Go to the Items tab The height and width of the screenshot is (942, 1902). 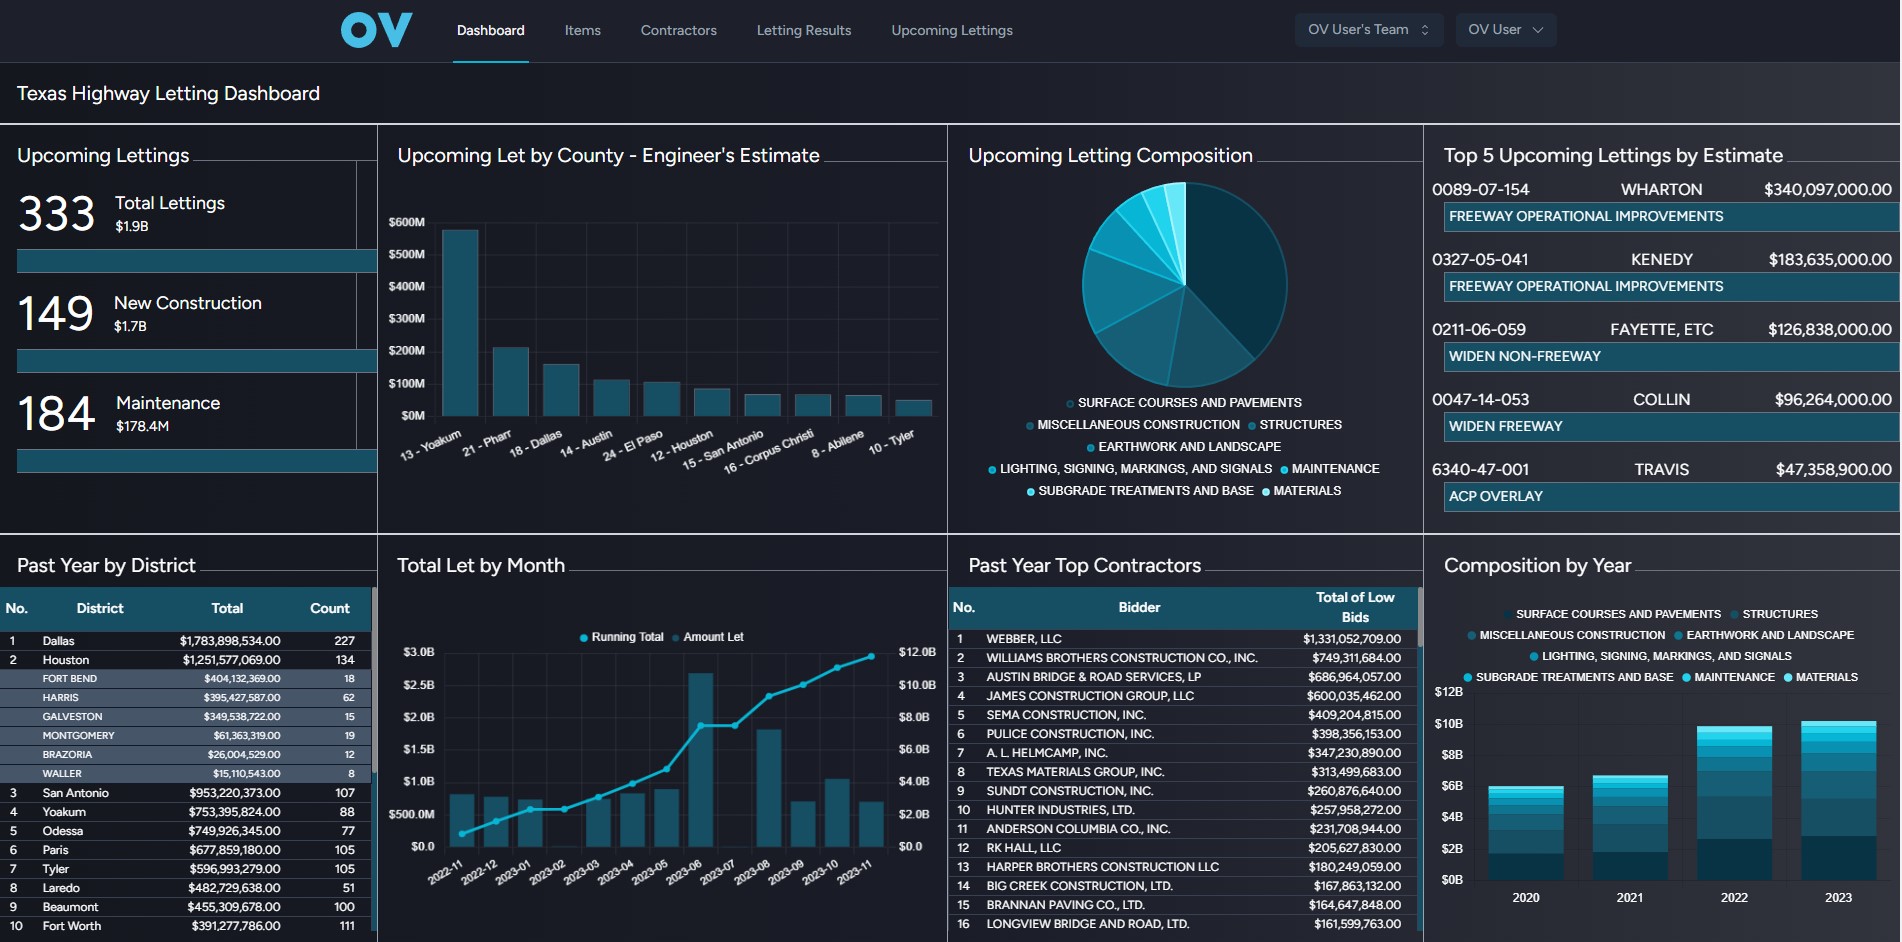(582, 30)
